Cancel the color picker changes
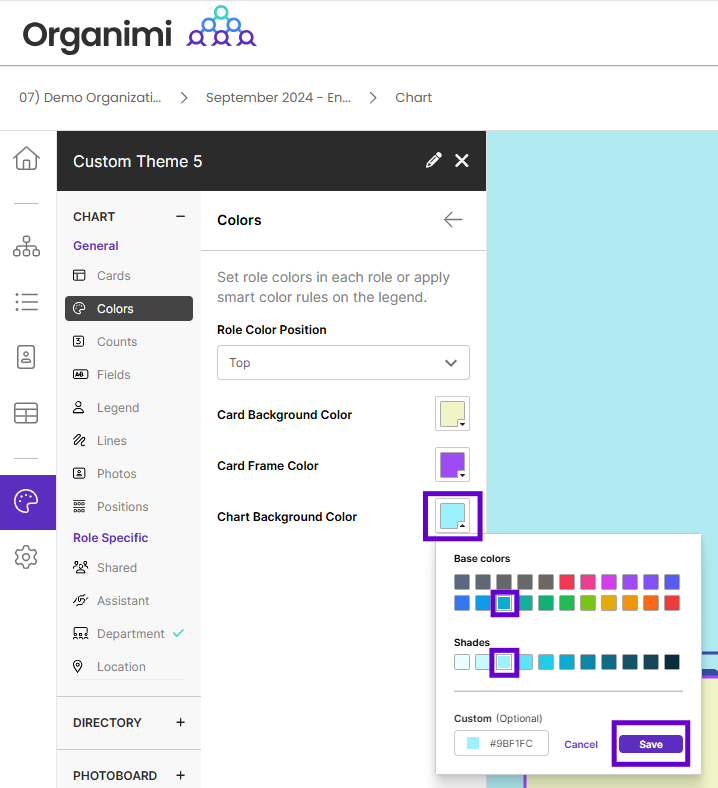The height and width of the screenshot is (788, 718). tap(581, 744)
